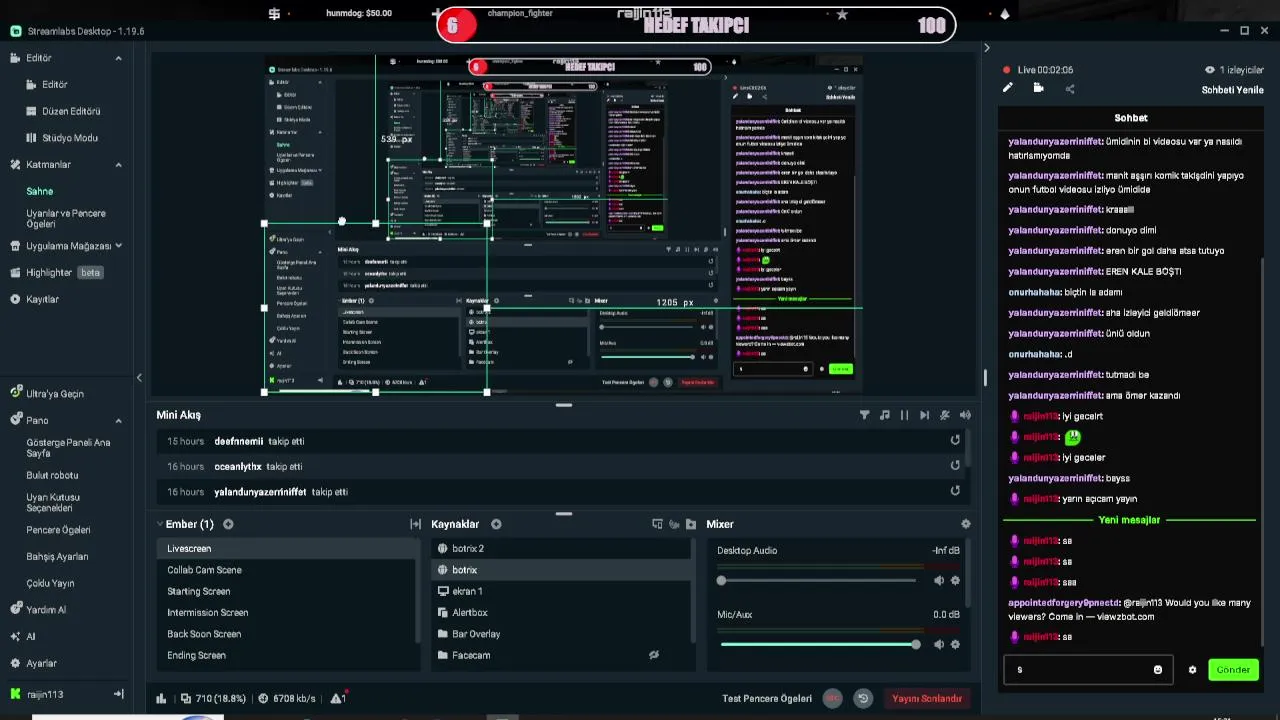Expand the Uygulama Mağazası section
Viewport: 1280px width, 720px height.
pyautogui.click(x=118, y=246)
